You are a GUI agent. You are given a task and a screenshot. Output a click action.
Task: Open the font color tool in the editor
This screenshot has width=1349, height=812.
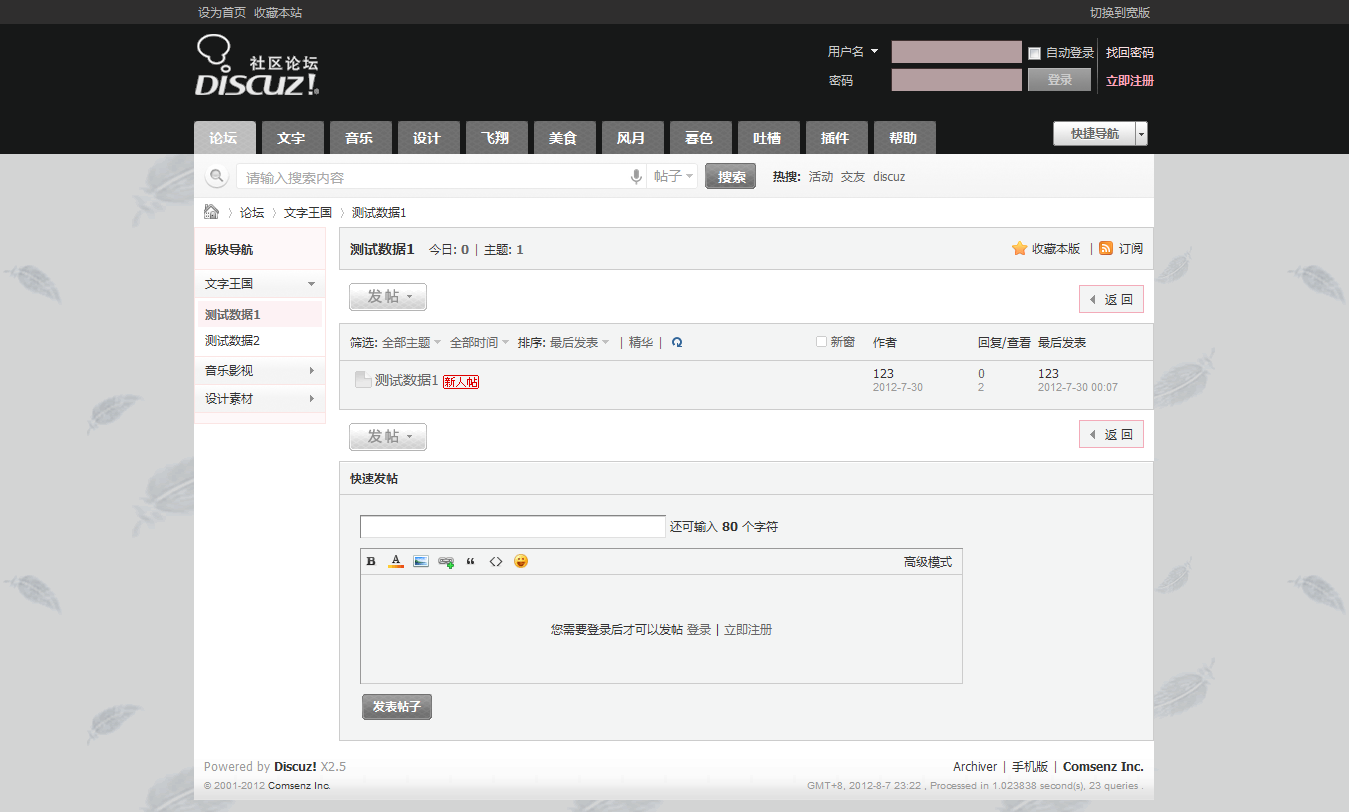tap(396, 561)
